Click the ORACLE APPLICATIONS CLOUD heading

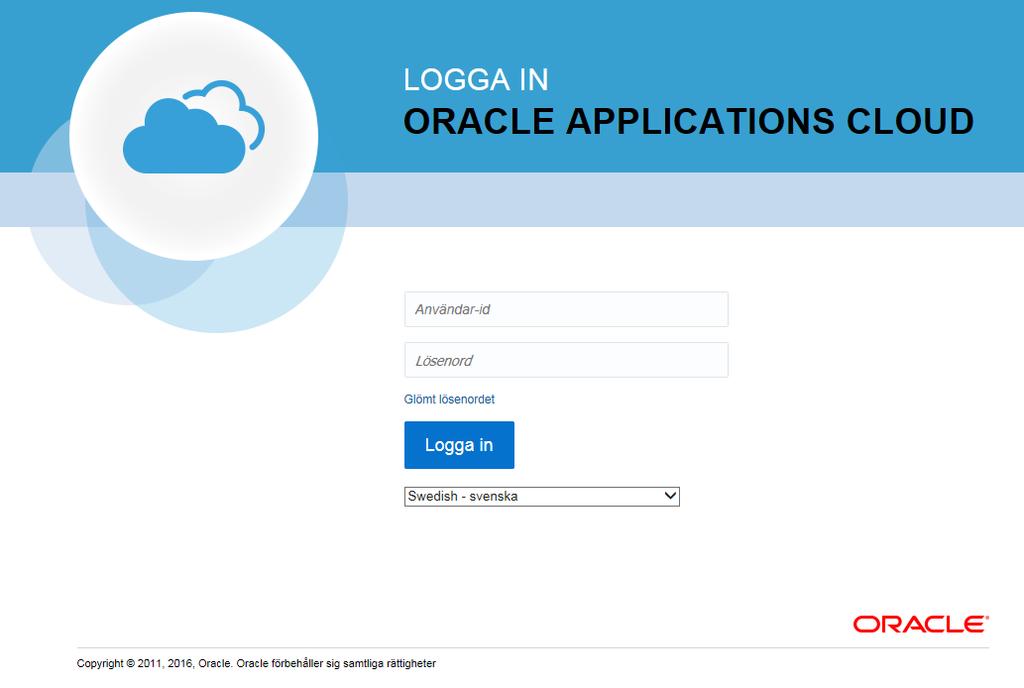[688, 121]
